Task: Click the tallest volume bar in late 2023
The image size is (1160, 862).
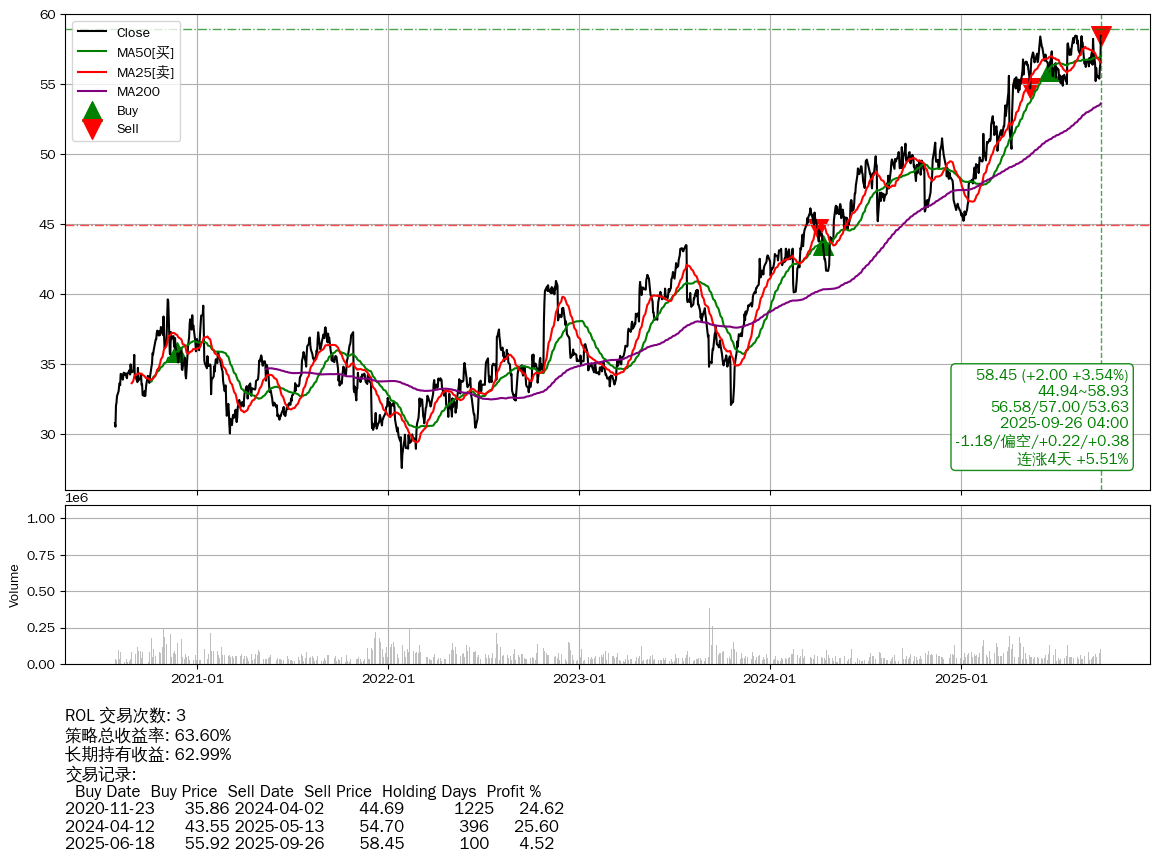Action: tap(710, 635)
